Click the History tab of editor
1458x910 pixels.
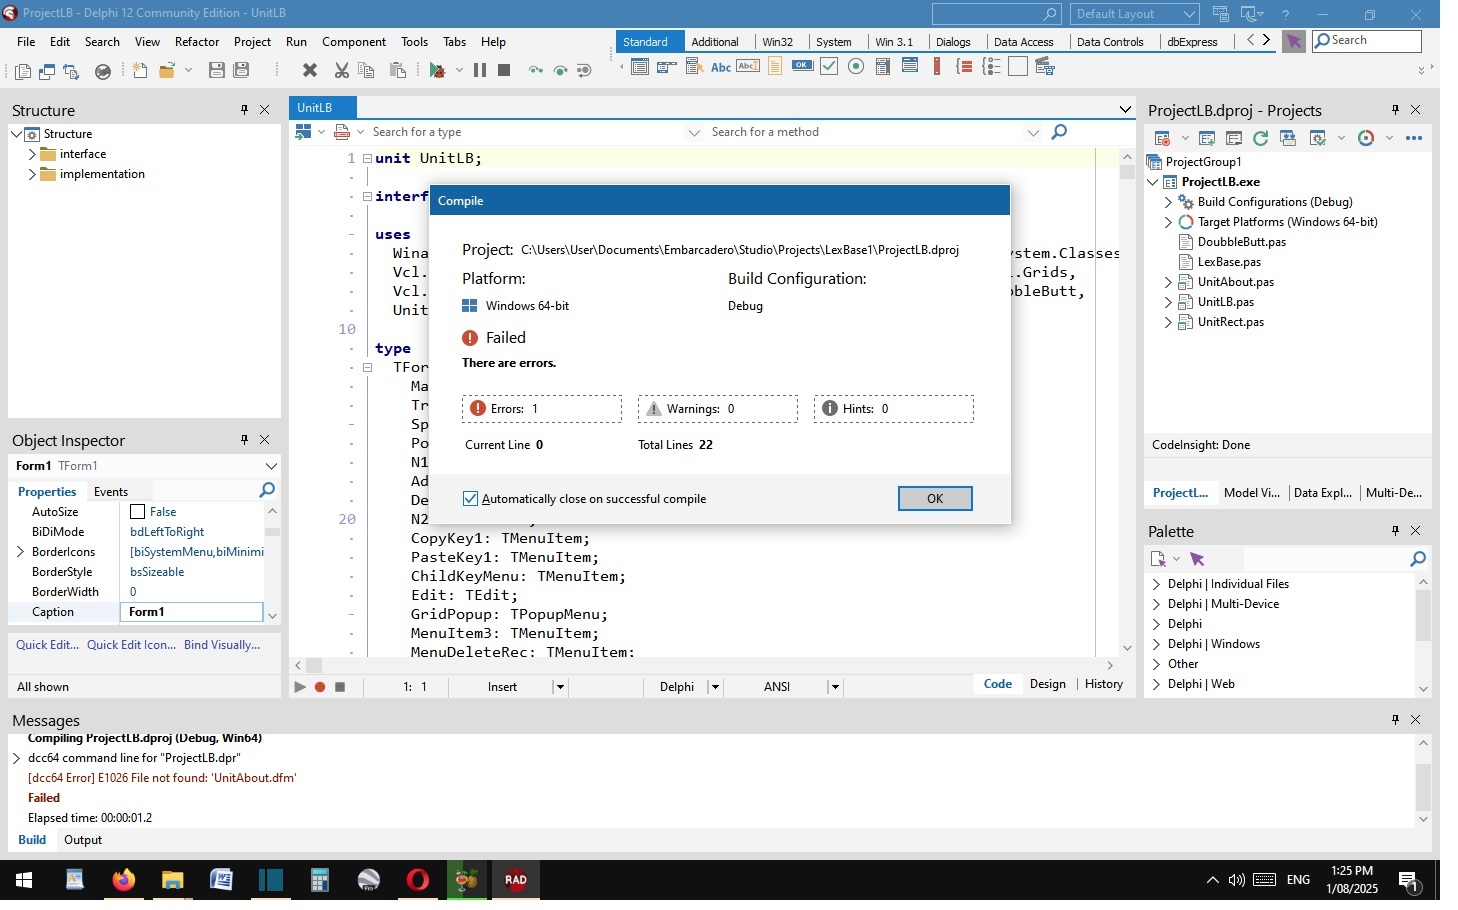[1104, 684]
